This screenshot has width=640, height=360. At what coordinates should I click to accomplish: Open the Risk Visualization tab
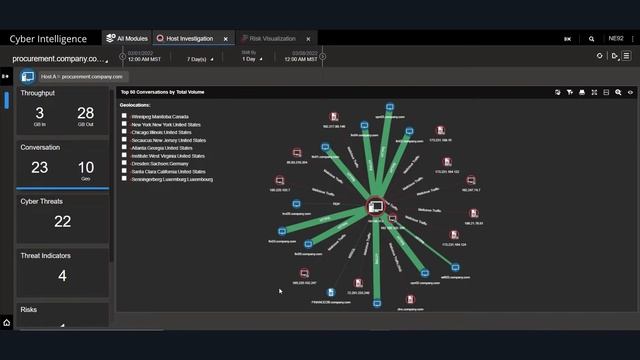(272, 38)
